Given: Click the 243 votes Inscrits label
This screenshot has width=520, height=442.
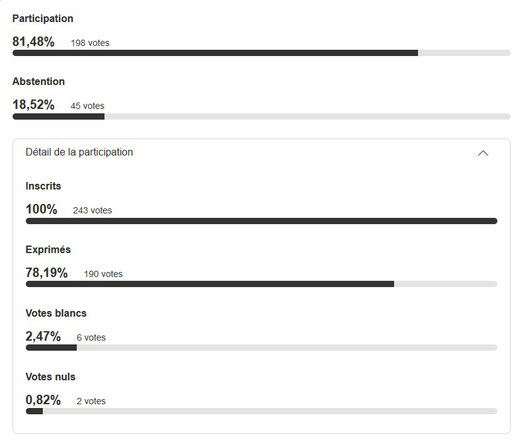Looking at the screenshot, I should [x=92, y=211].
